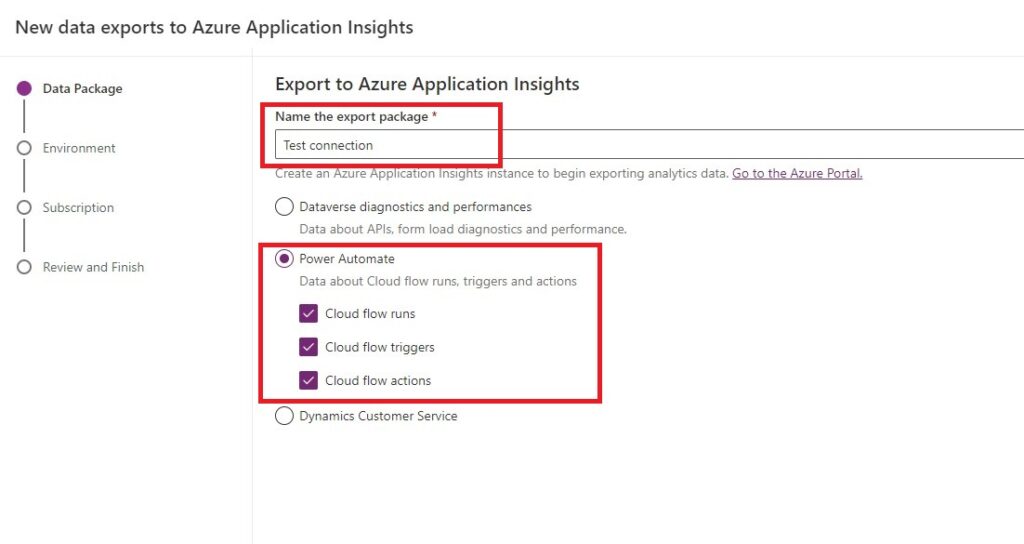Open the Environment step label
1024x544 pixels.
click(79, 148)
